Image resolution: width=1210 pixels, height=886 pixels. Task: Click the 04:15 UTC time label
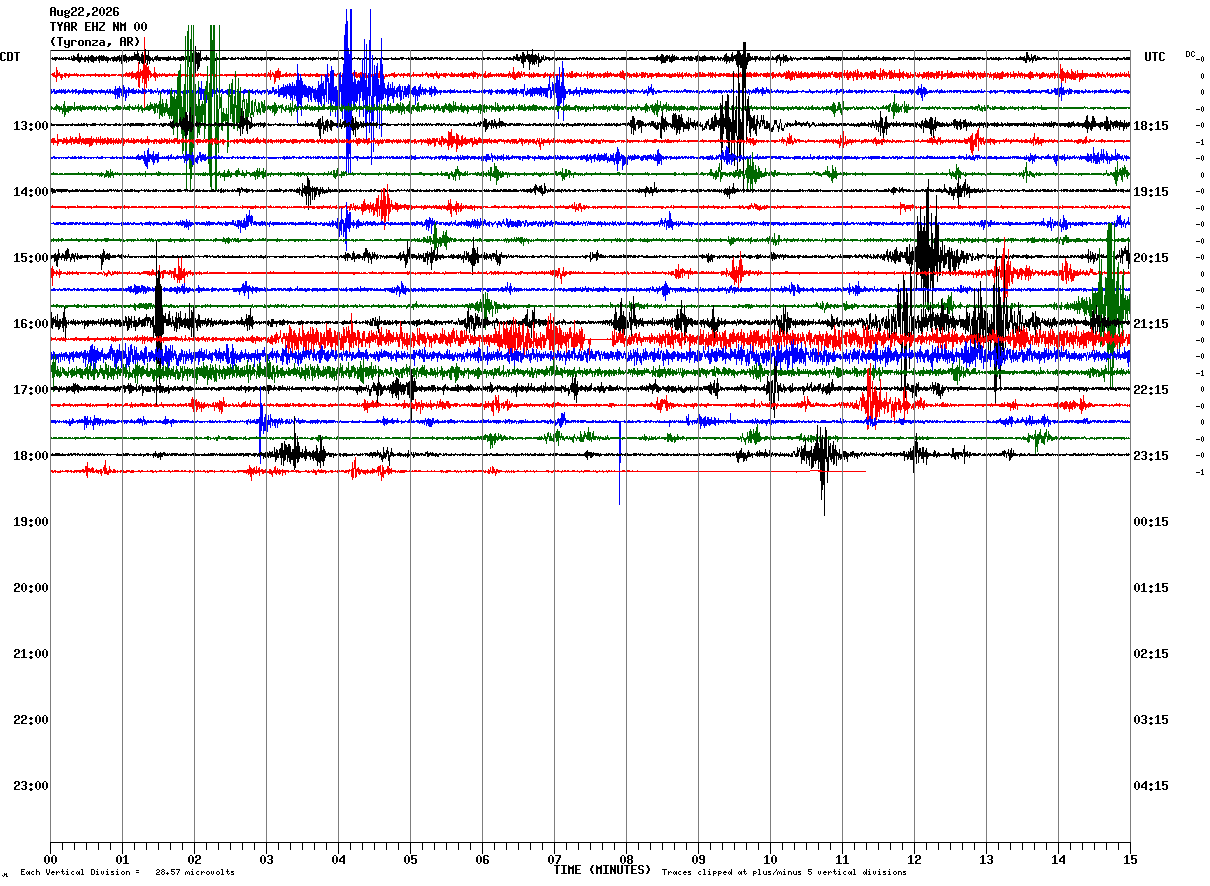tap(1151, 786)
